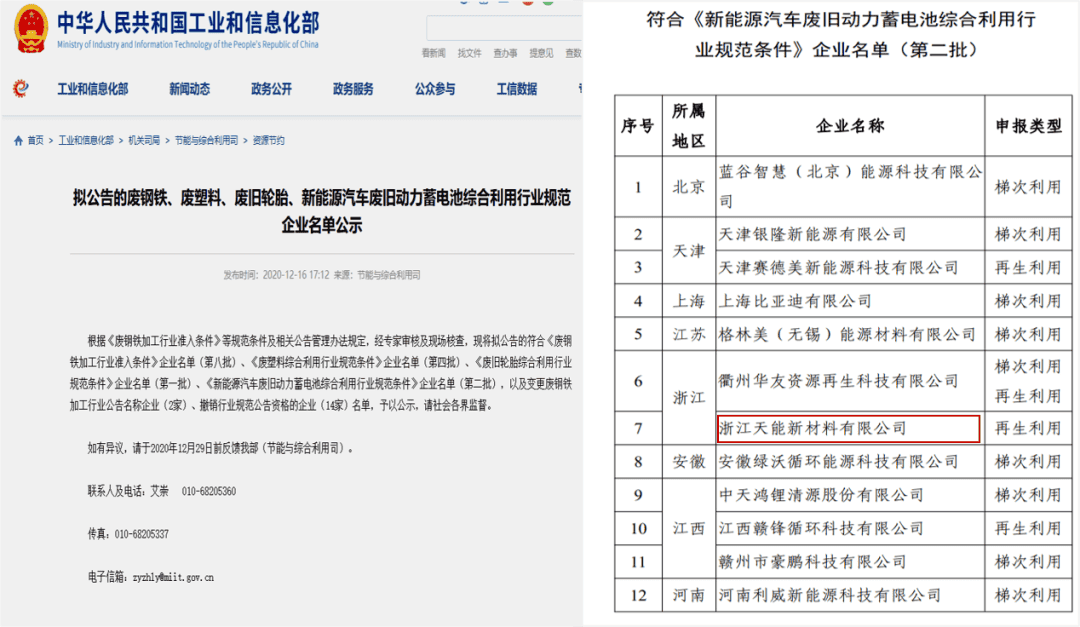Screen dimensions: 1080x627
Task: Click the national emblem icon on the header
Action: [x=32, y=30]
